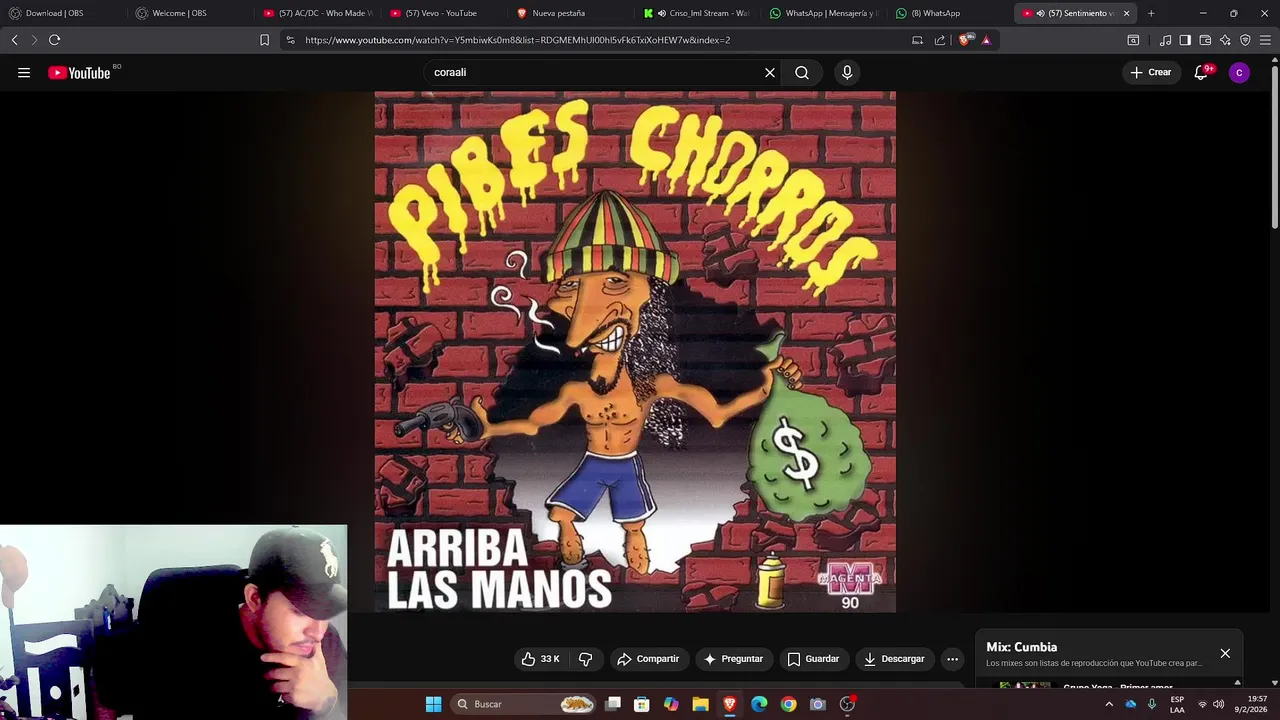Open a new browser tab
The width and height of the screenshot is (1280, 720).
coord(1151,13)
